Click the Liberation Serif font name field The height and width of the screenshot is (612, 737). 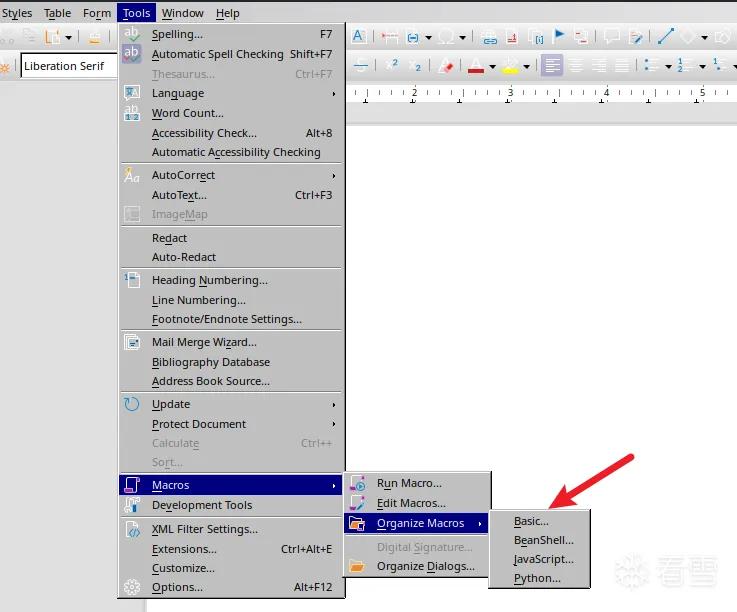point(69,66)
